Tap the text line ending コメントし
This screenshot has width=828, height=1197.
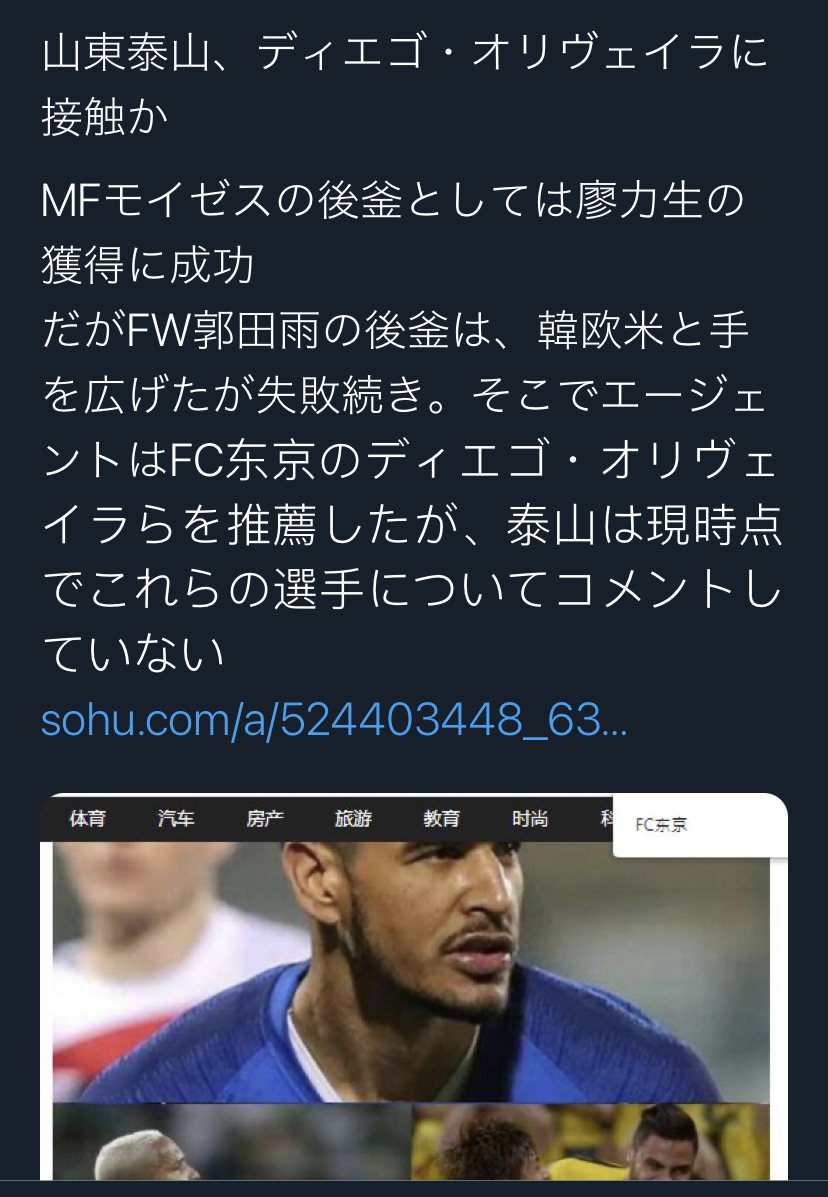412,590
